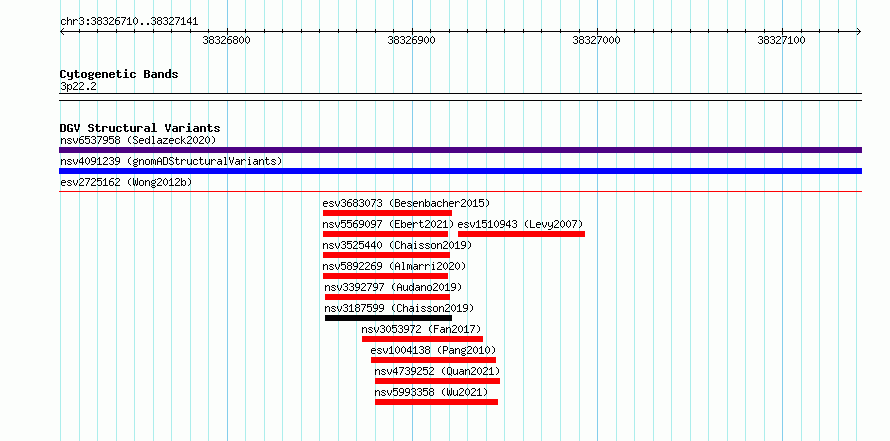Open nsv5993358 (Wu2021) variant label
890x441 pixels.
click(431, 392)
